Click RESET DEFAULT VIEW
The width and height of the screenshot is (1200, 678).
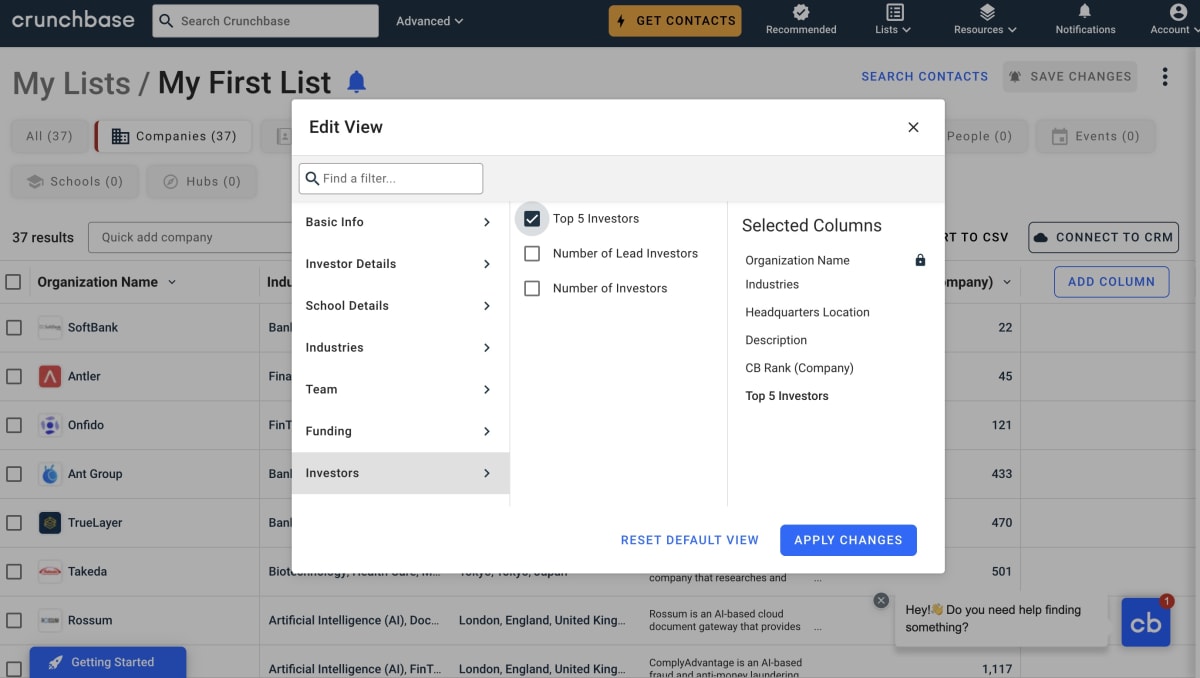point(690,540)
